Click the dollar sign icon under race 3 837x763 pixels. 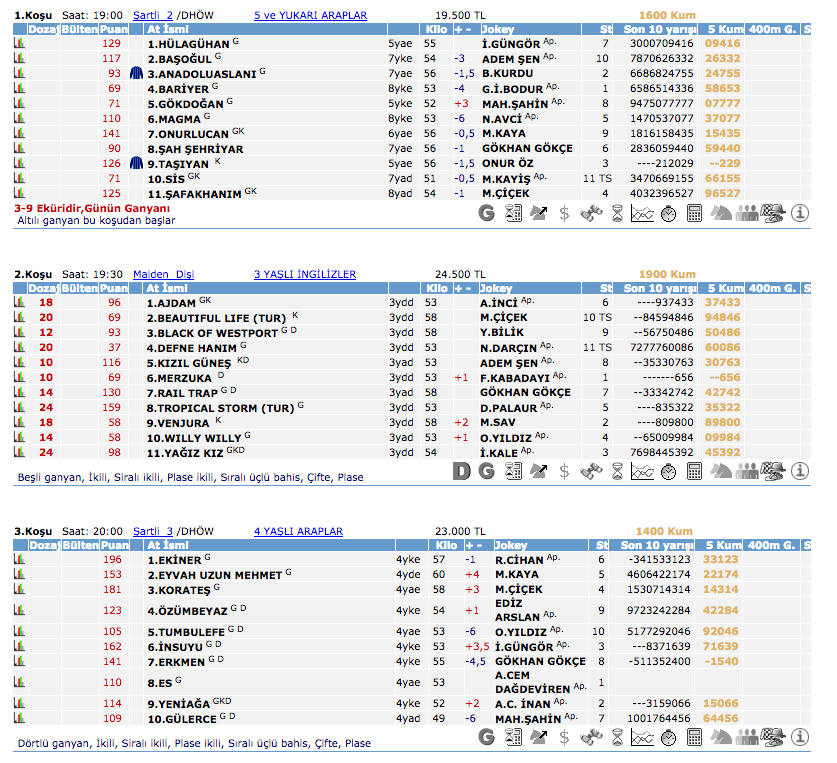pyautogui.click(x=565, y=737)
